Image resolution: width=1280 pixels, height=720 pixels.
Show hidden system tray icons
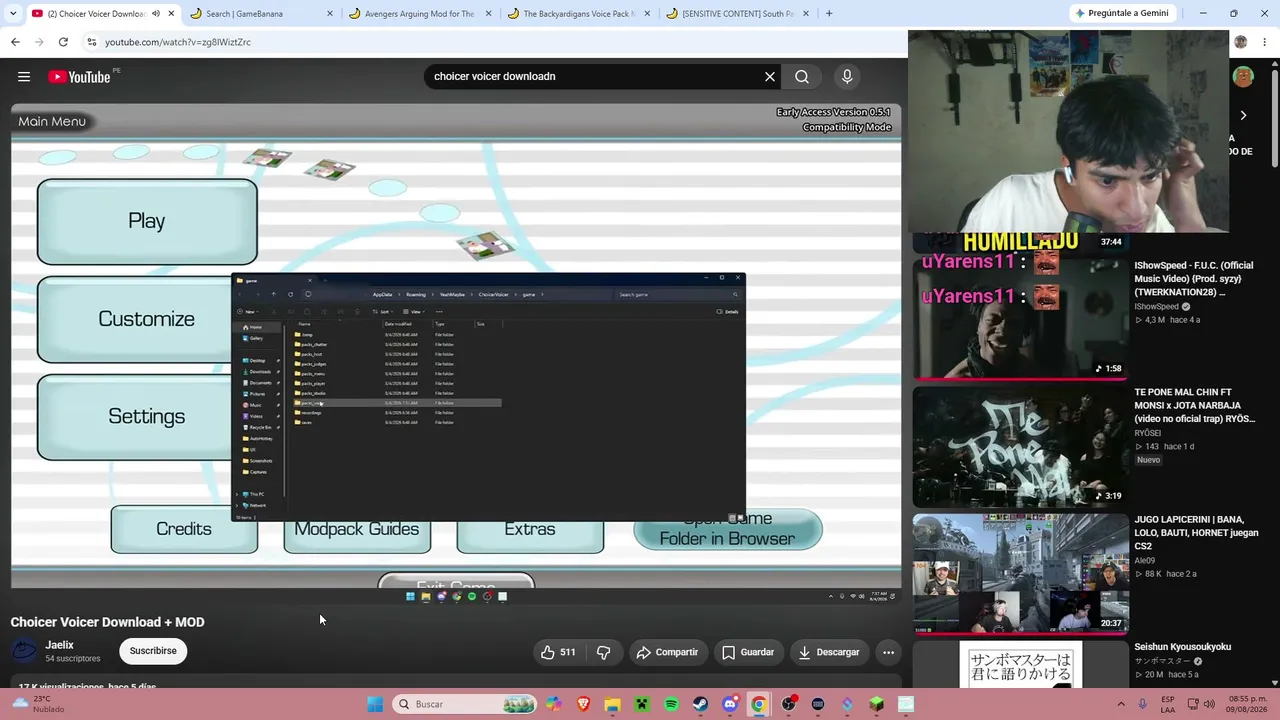[1121, 704]
